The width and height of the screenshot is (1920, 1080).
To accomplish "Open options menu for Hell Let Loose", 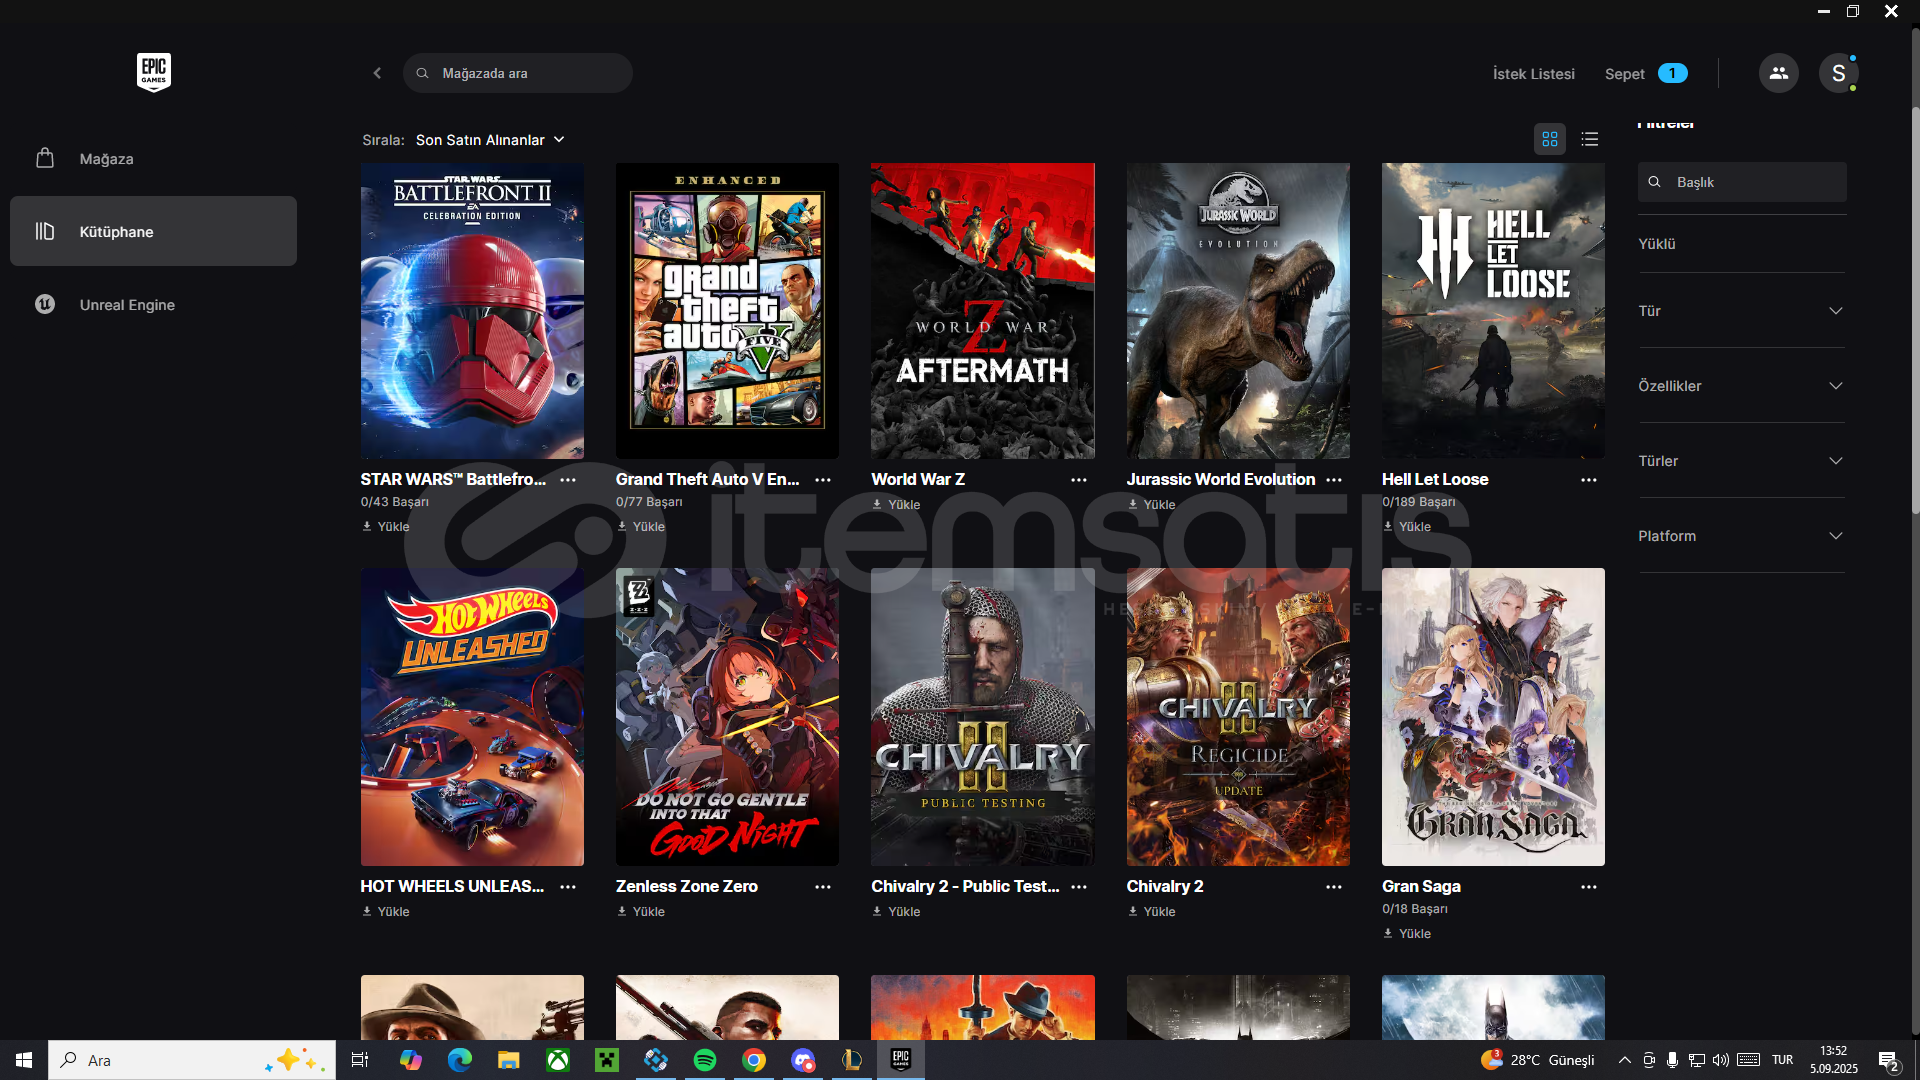I will click(1589, 480).
